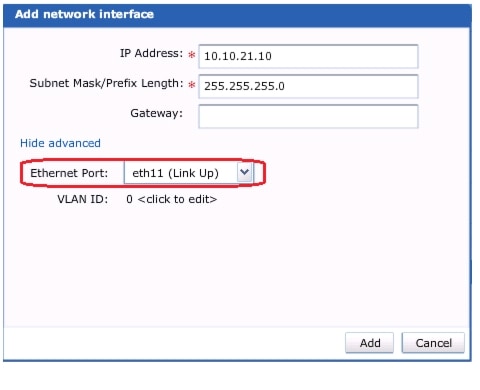Collapse options with Hide advanced link

point(60,143)
